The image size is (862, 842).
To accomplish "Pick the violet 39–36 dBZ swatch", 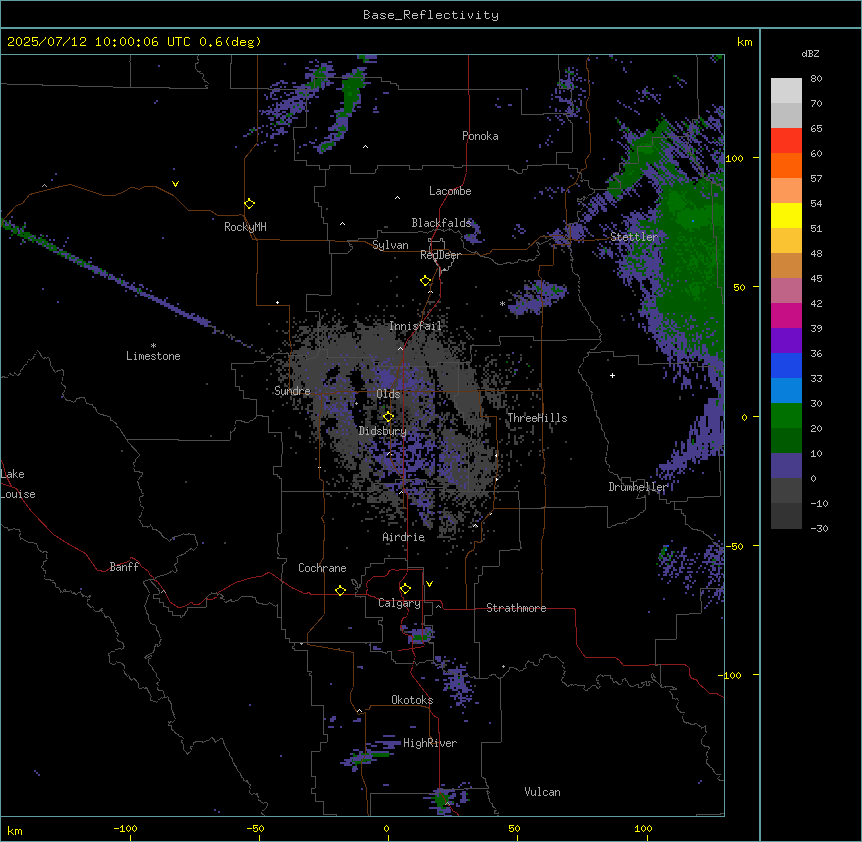I will pyautogui.click(x=786, y=341).
